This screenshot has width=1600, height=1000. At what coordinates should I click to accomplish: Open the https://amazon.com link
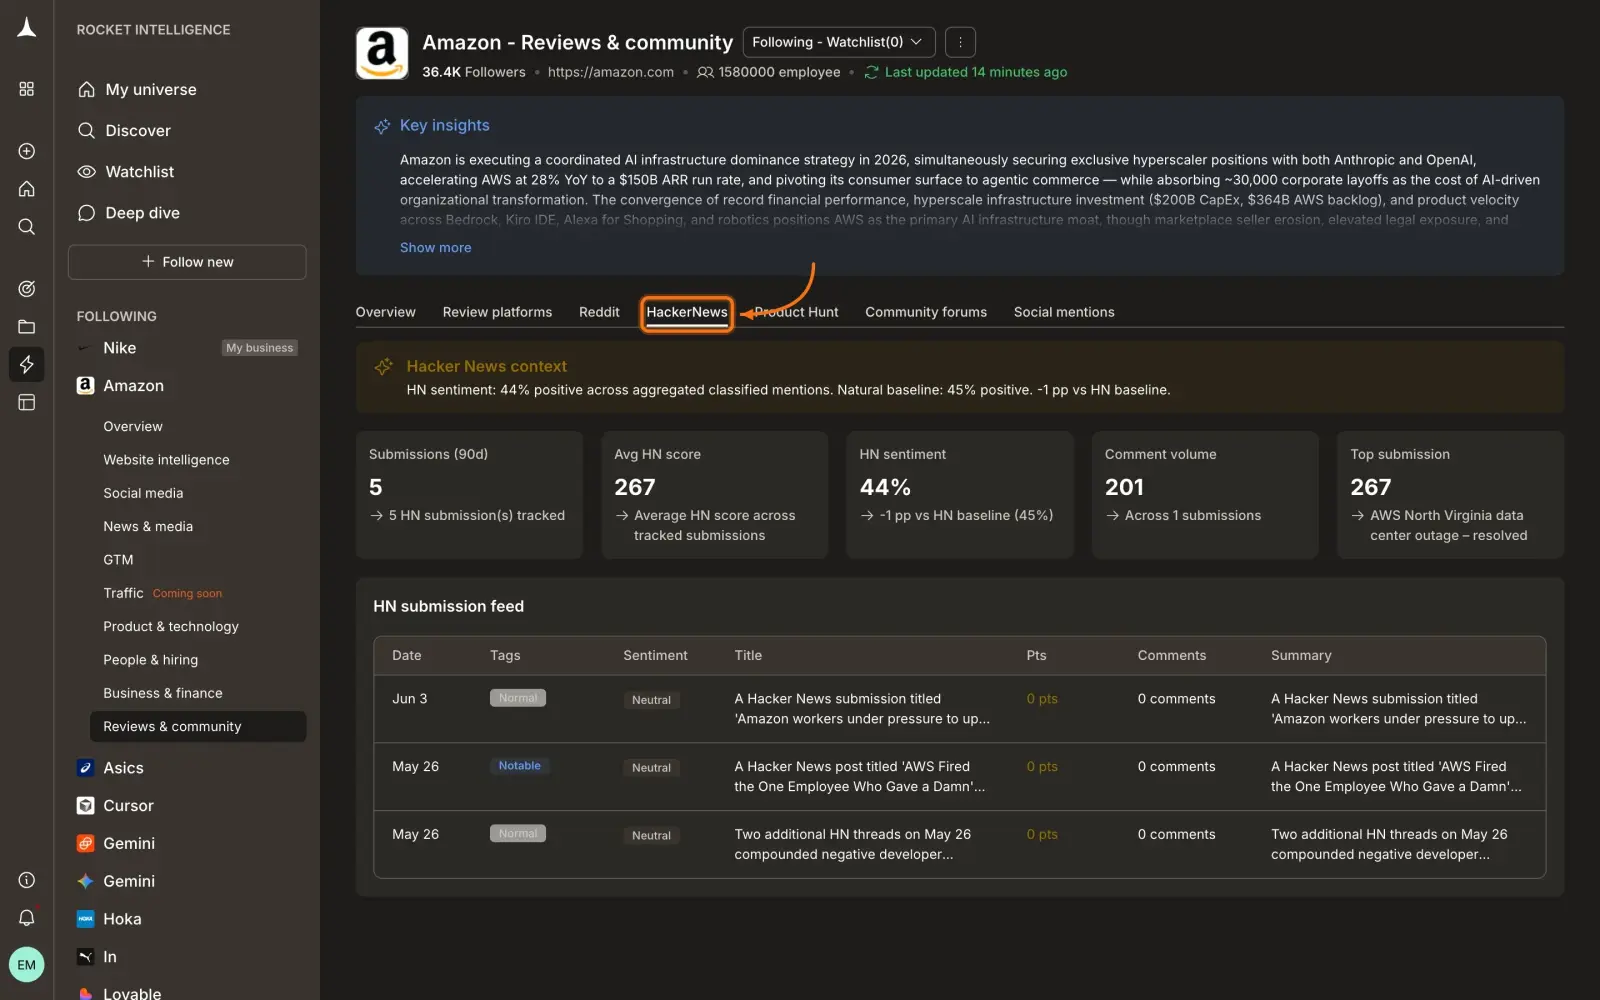(611, 72)
